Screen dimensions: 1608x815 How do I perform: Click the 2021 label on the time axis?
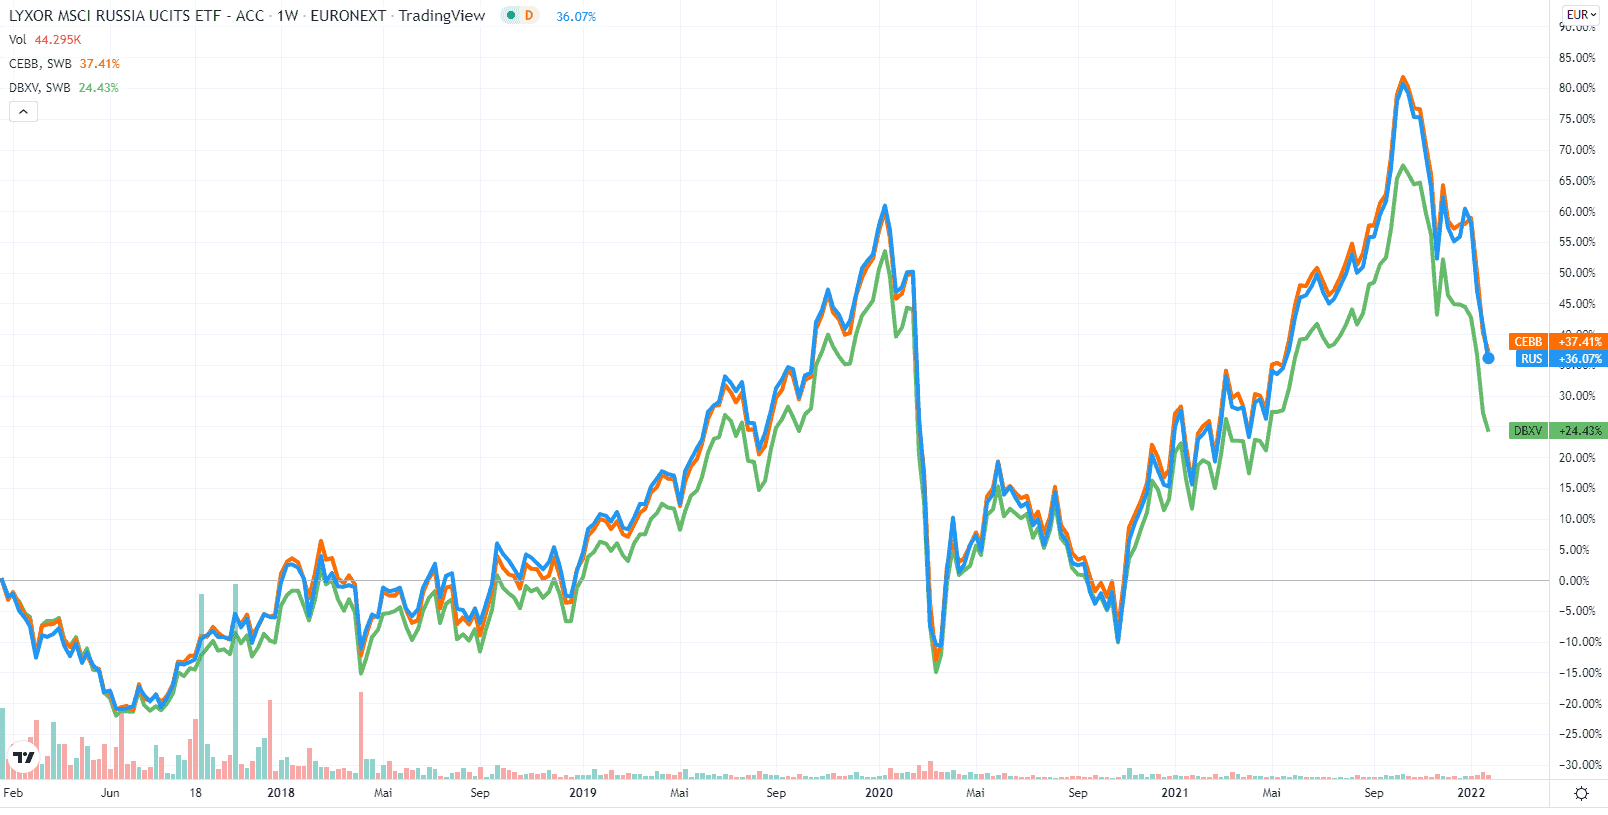pyautogui.click(x=1175, y=793)
